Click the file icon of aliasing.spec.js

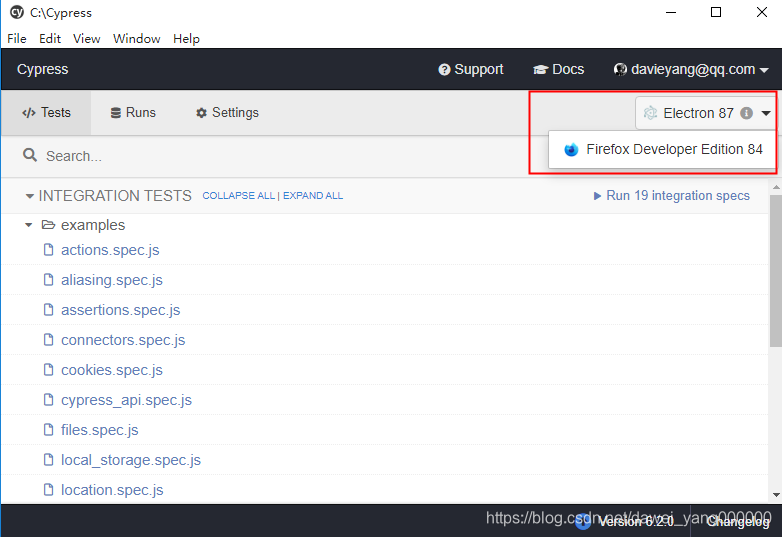48,280
